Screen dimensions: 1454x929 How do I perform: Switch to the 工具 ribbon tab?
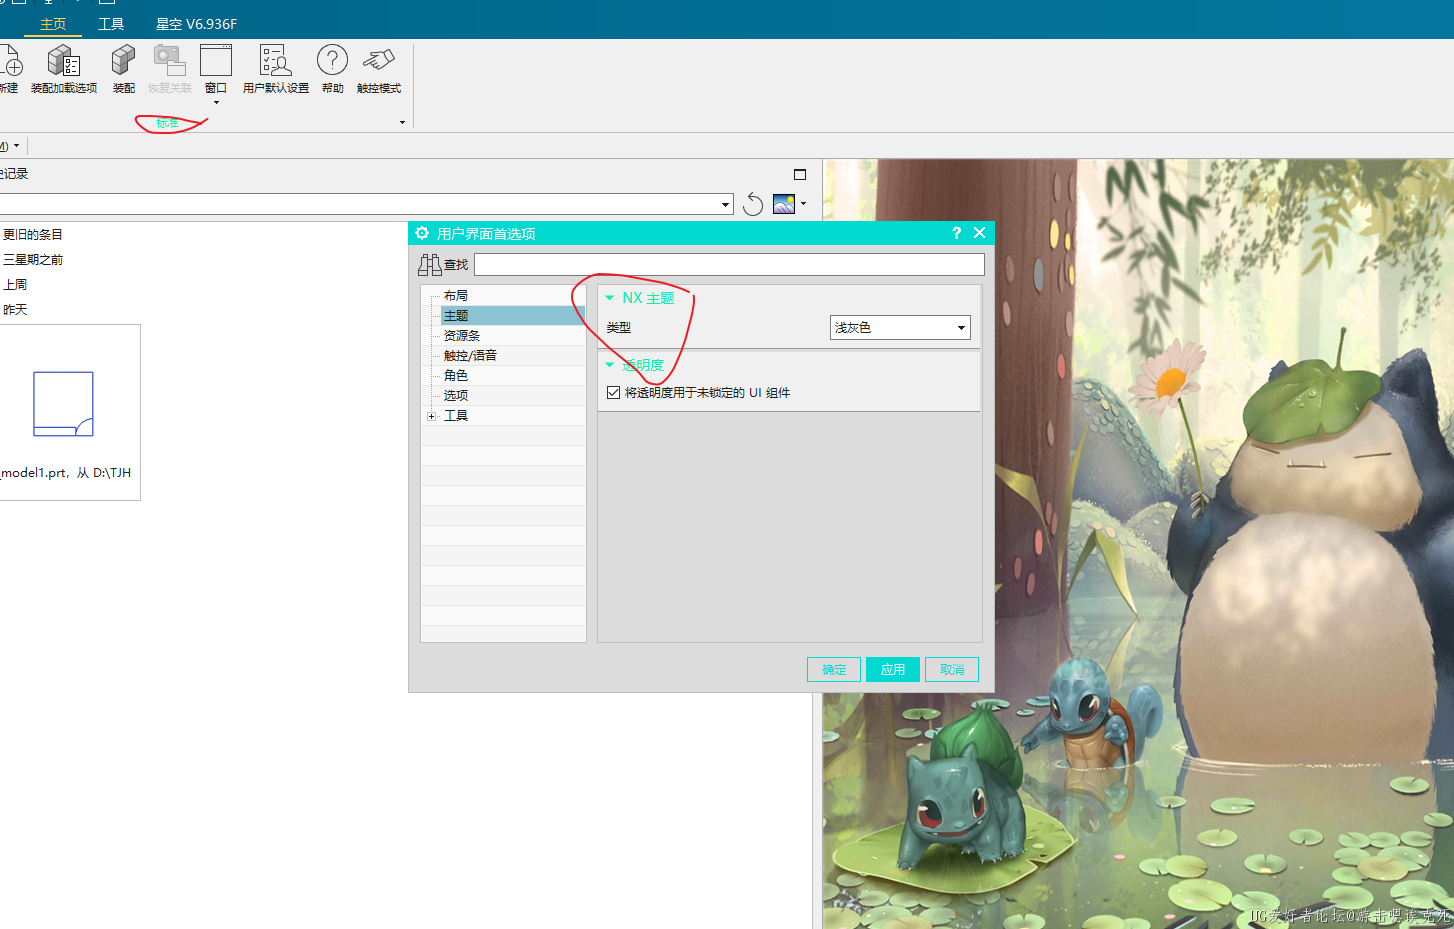111,24
